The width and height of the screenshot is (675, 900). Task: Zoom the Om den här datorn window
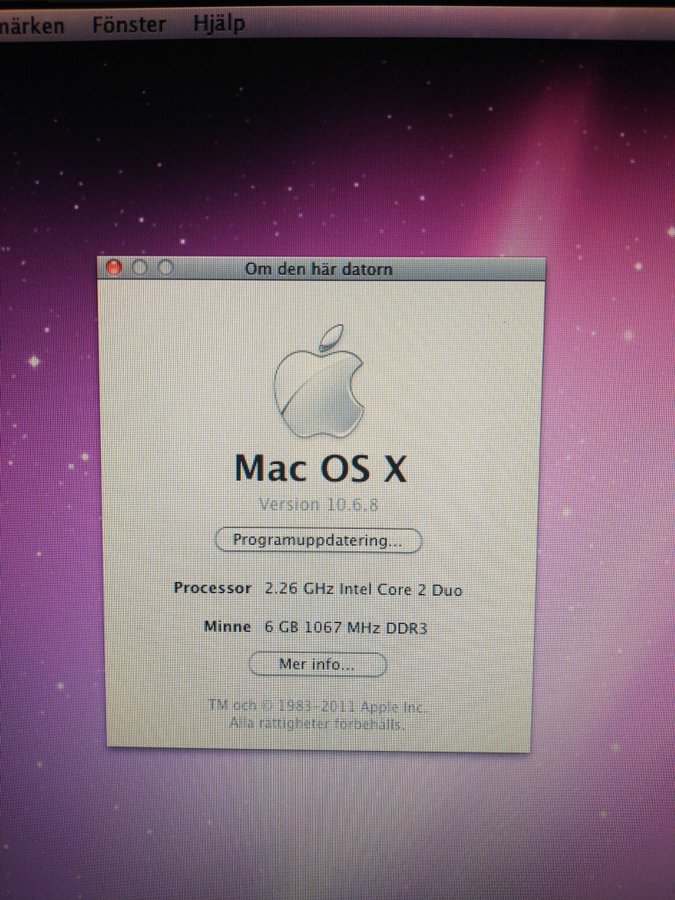[x=166, y=267]
